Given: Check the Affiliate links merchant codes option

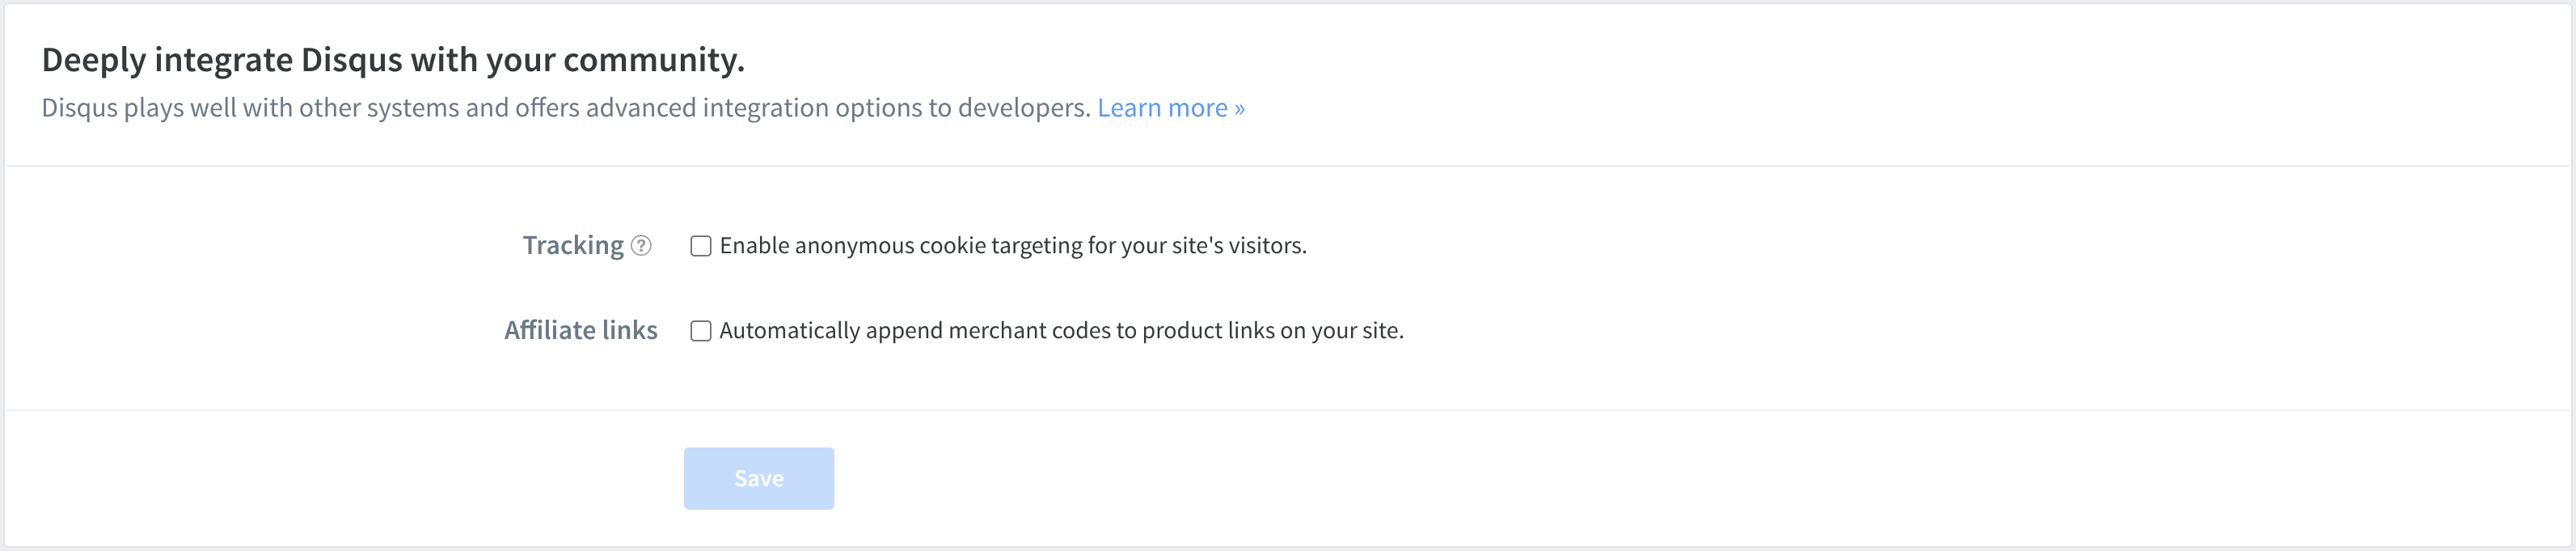Looking at the screenshot, I should coord(700,330).
